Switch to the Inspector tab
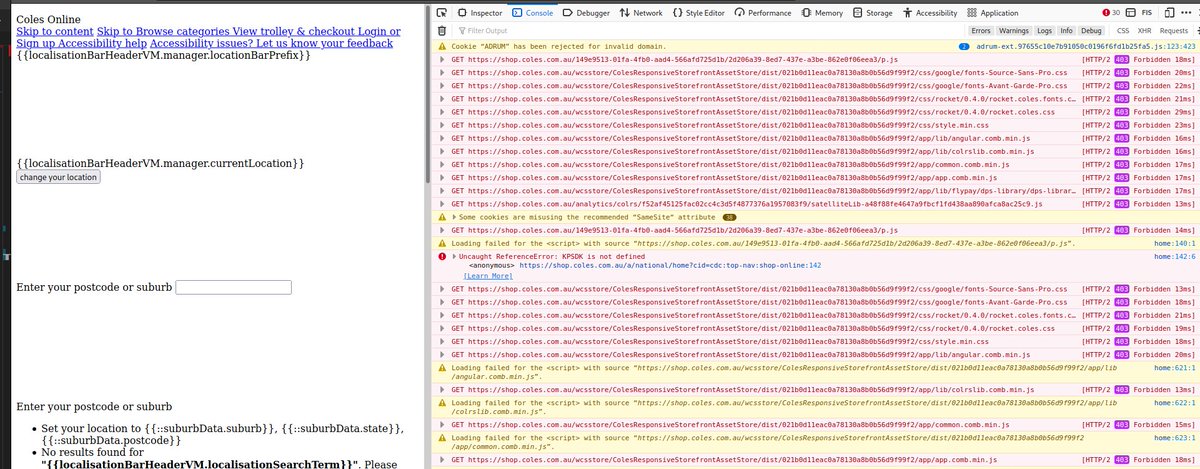The height and width of the screenshot is (469, 1200). coord(480,13)
